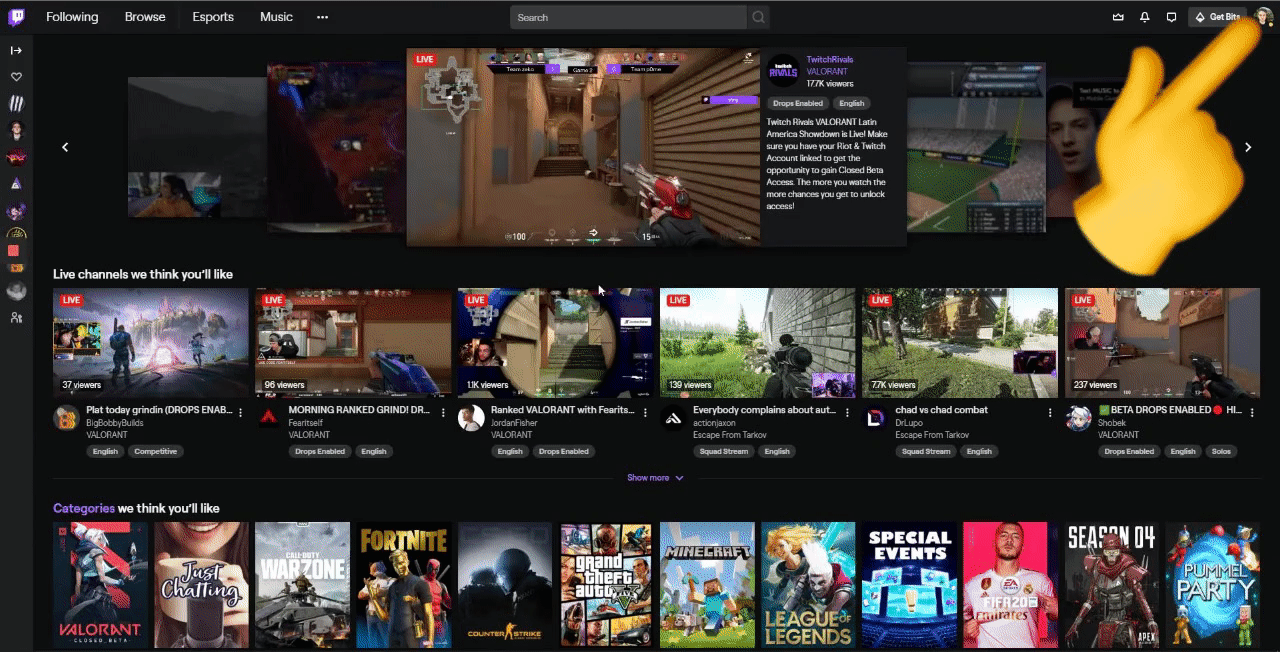Expand the left sidebar using arrow icon
The width and height of the screenshot is (1280, 652).
click(x=16, y=50)
